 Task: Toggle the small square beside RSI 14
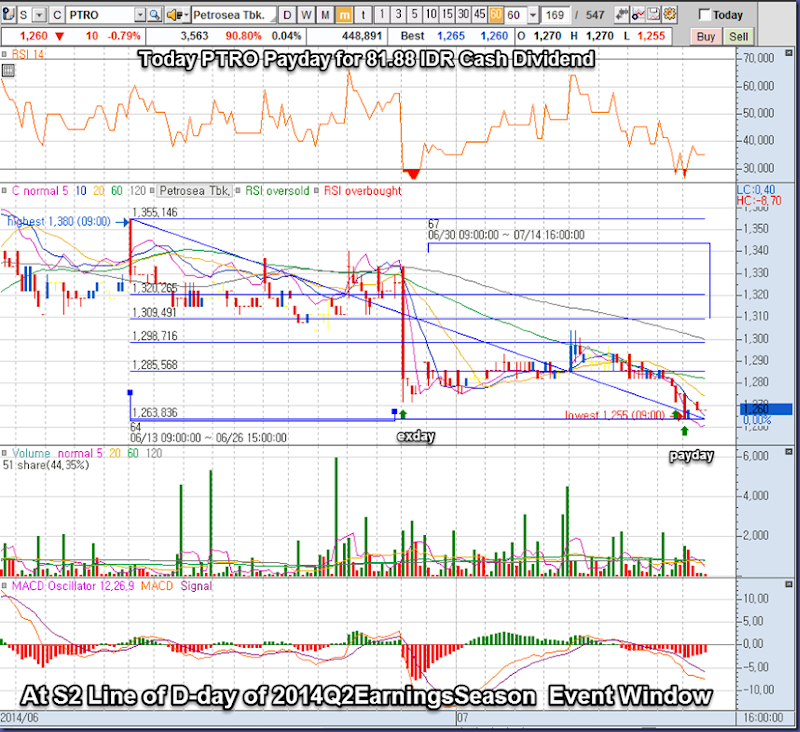(4, 54)
